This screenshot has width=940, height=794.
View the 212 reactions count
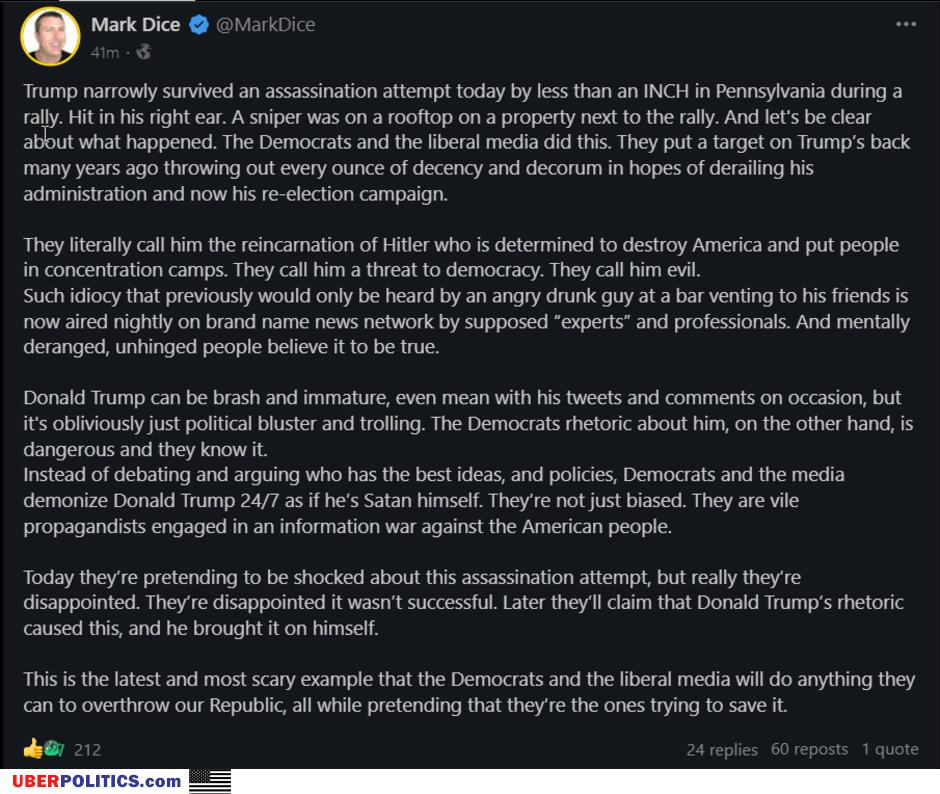(87, 750)
